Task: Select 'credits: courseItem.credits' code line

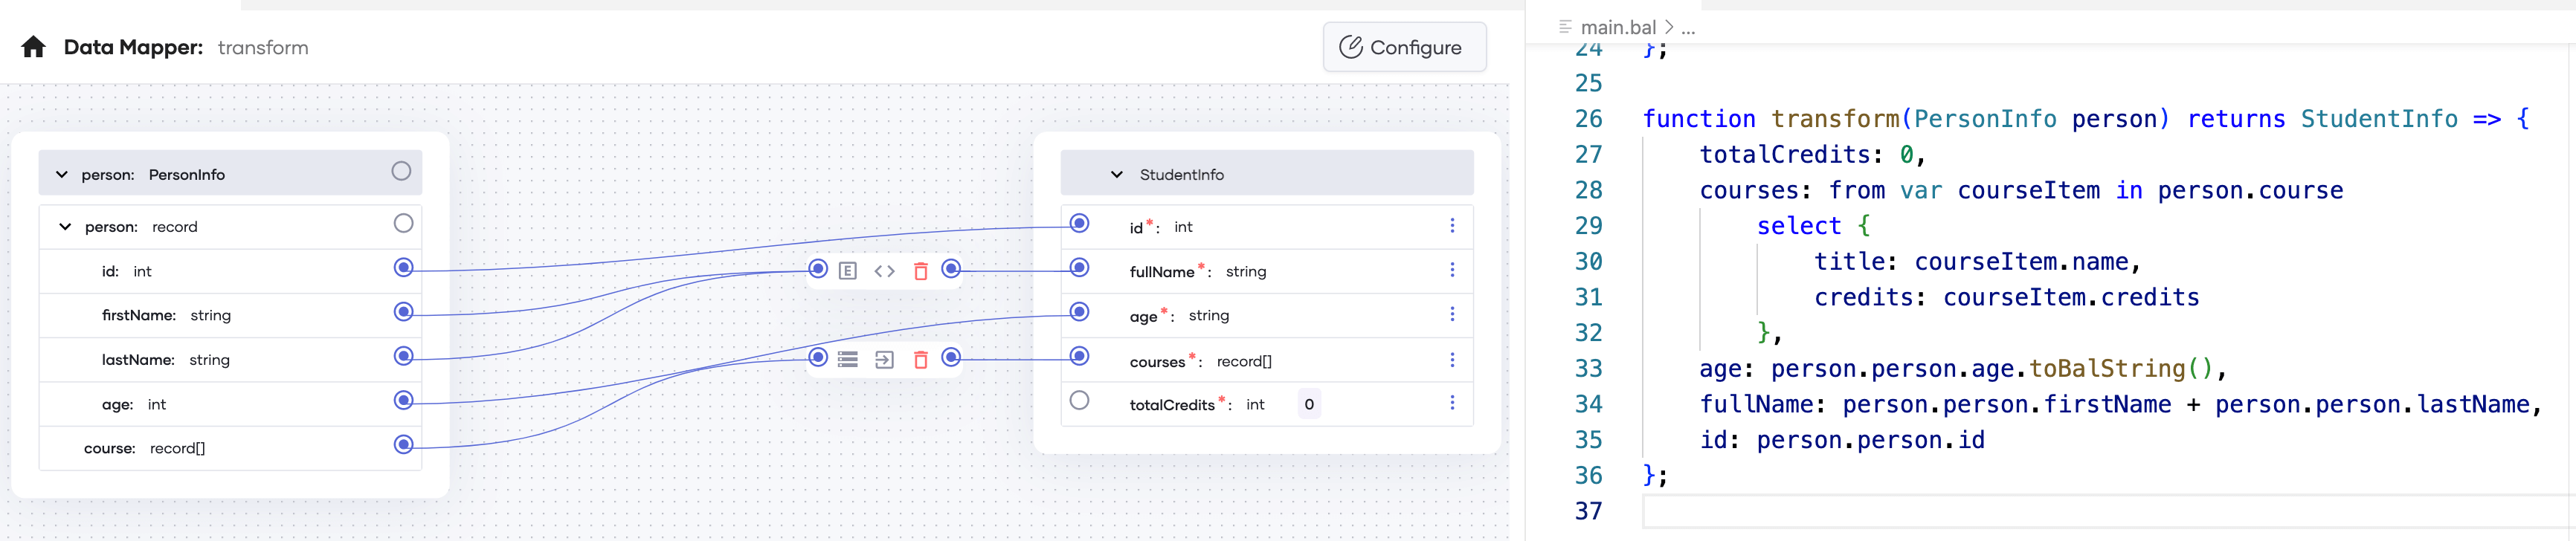Action: click(x=2006, y=298)
